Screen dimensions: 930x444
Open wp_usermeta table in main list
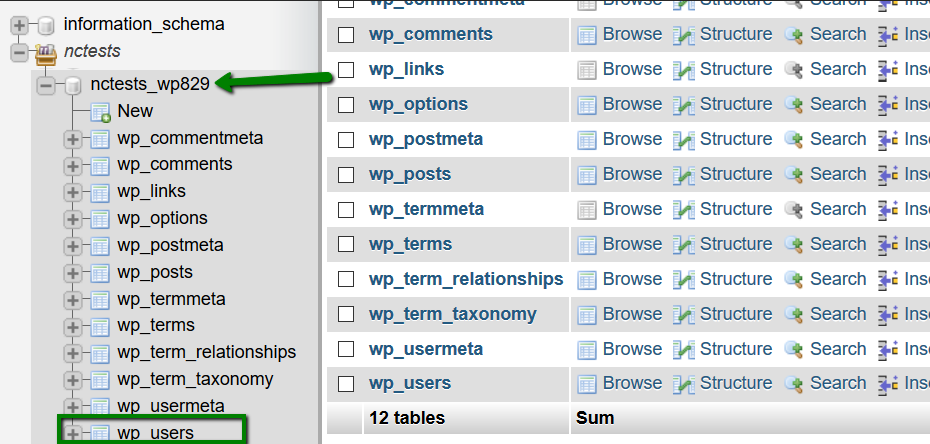426,349
